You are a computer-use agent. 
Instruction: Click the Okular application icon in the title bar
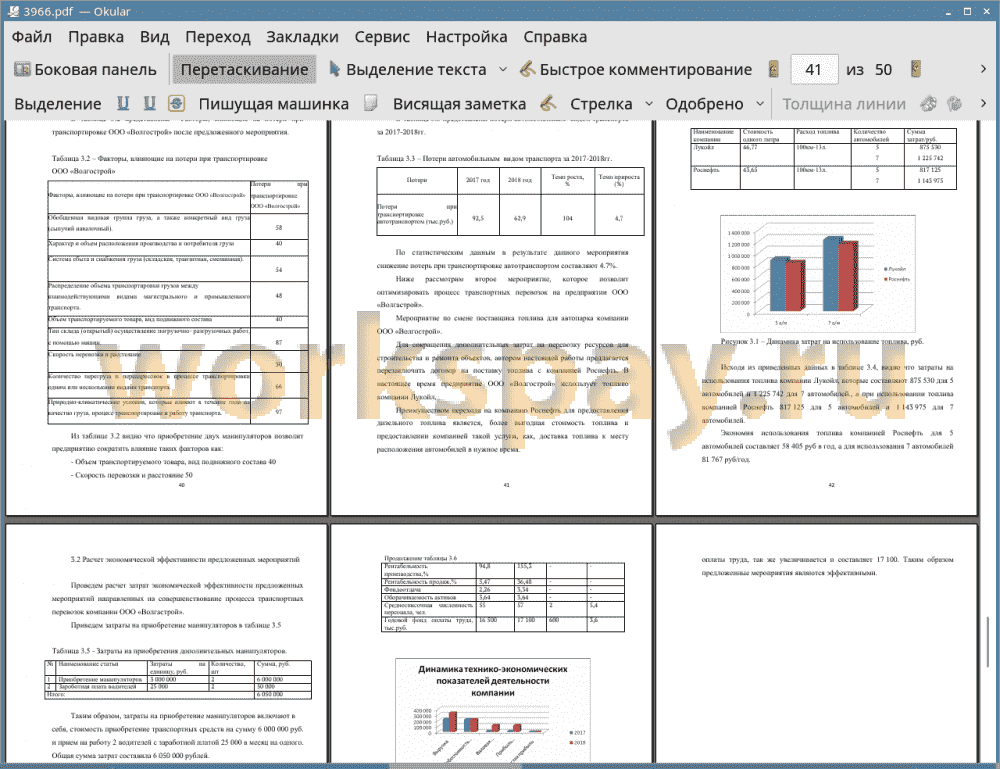[x=13, y=11]
